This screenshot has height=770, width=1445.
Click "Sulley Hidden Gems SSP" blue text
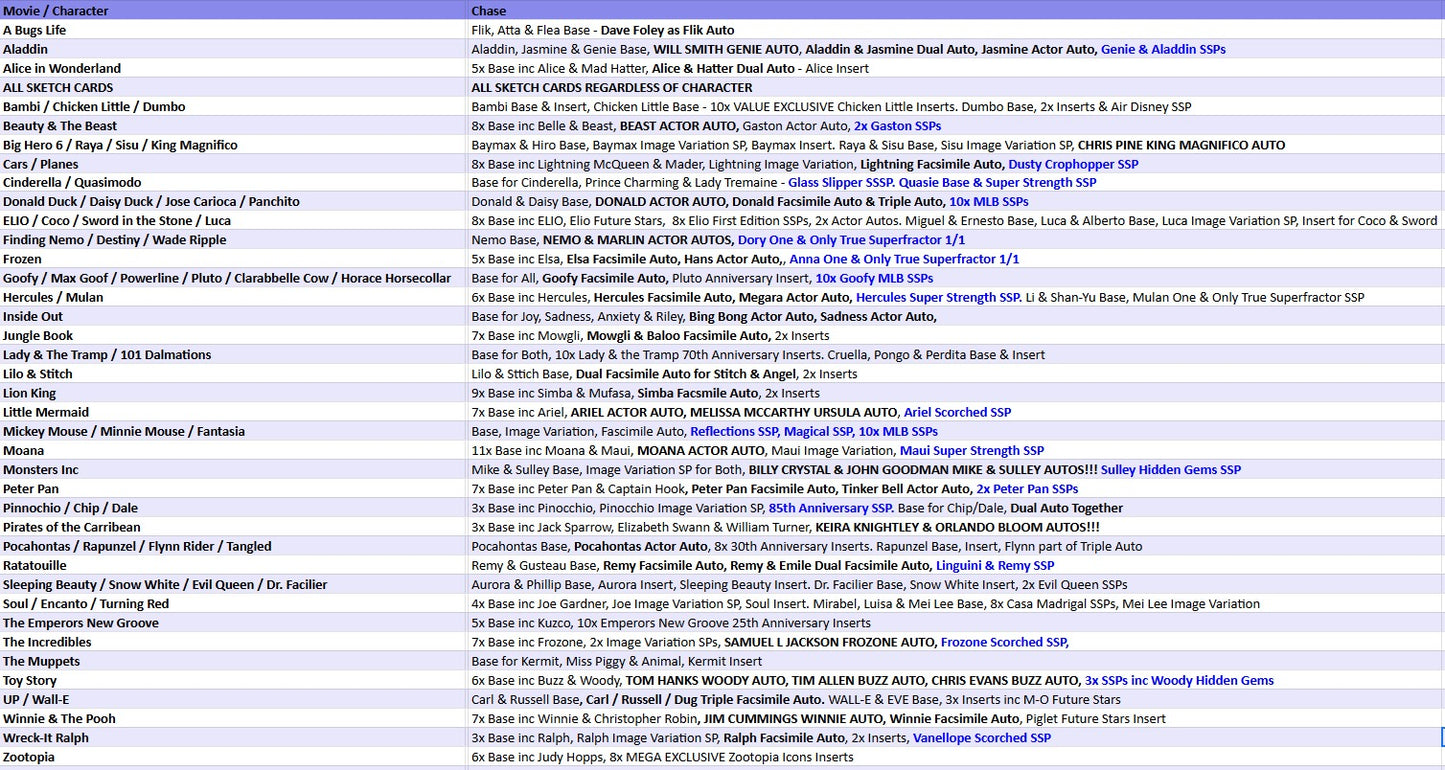click(1171, 470)
